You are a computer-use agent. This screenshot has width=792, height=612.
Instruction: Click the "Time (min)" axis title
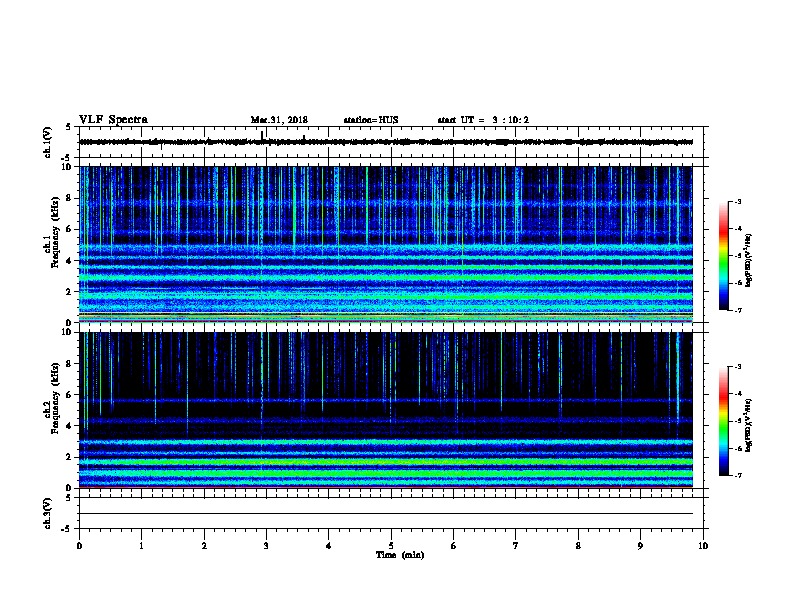tap(400, 555)
